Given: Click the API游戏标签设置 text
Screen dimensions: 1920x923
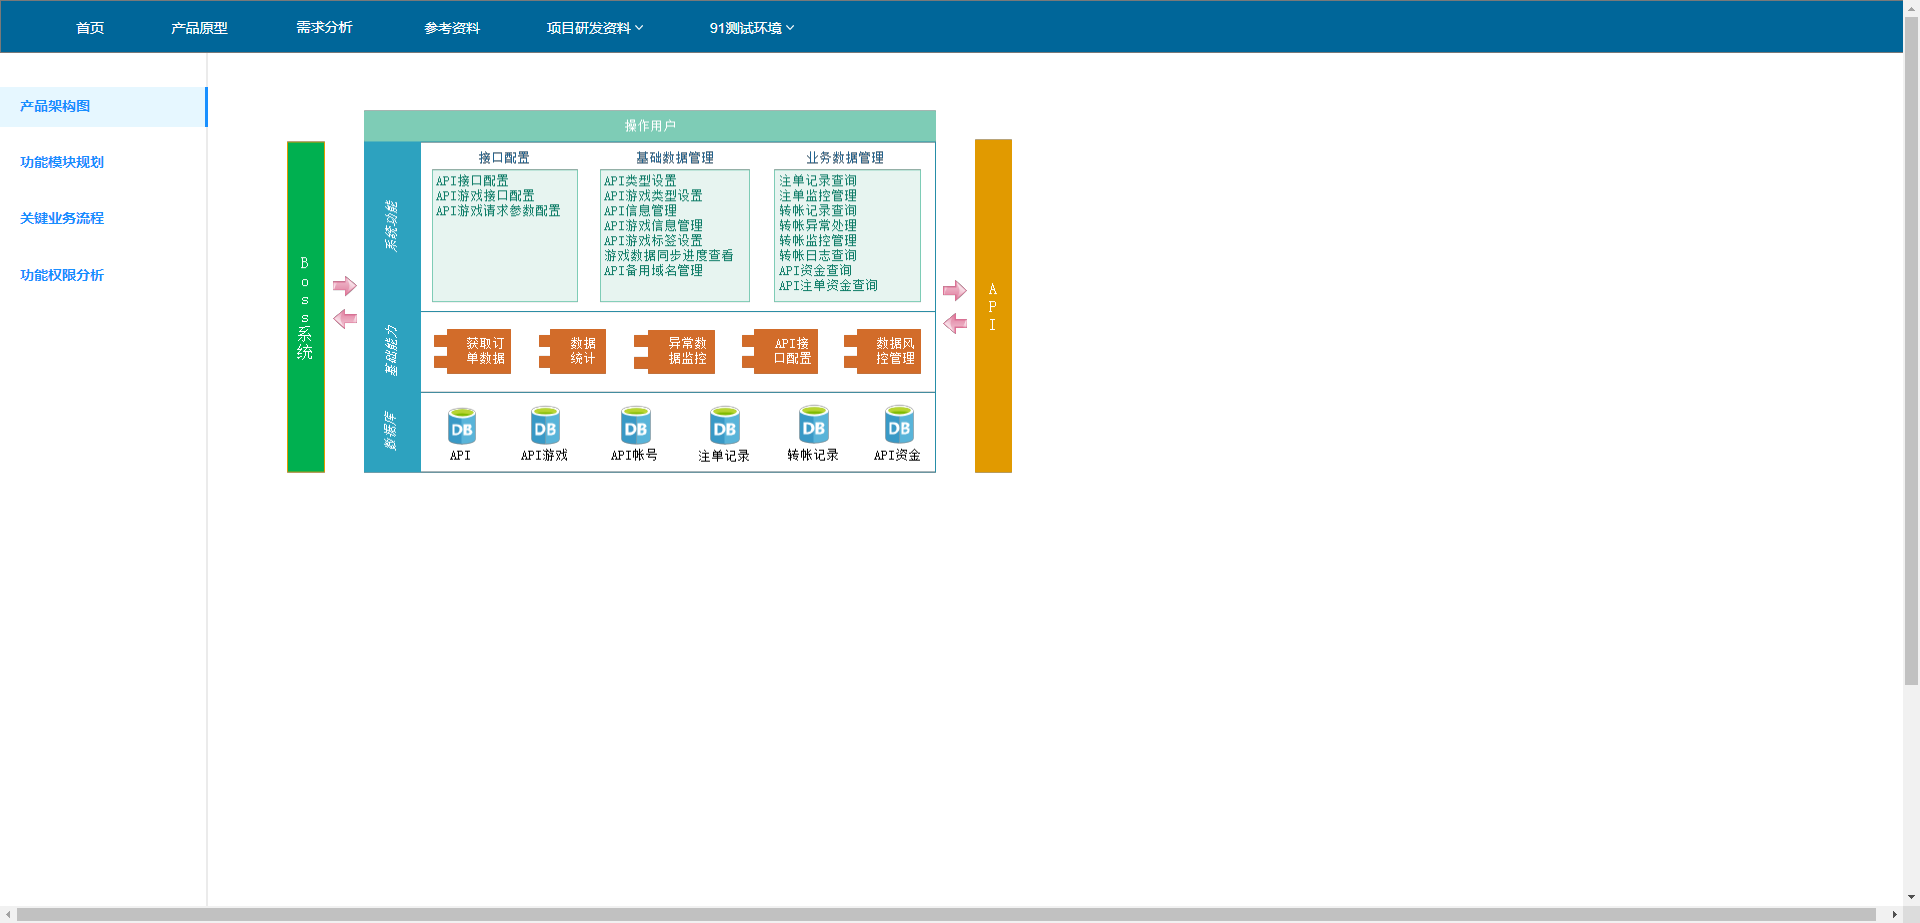Looking at the screenshot, I should click(x=653, y=241).
